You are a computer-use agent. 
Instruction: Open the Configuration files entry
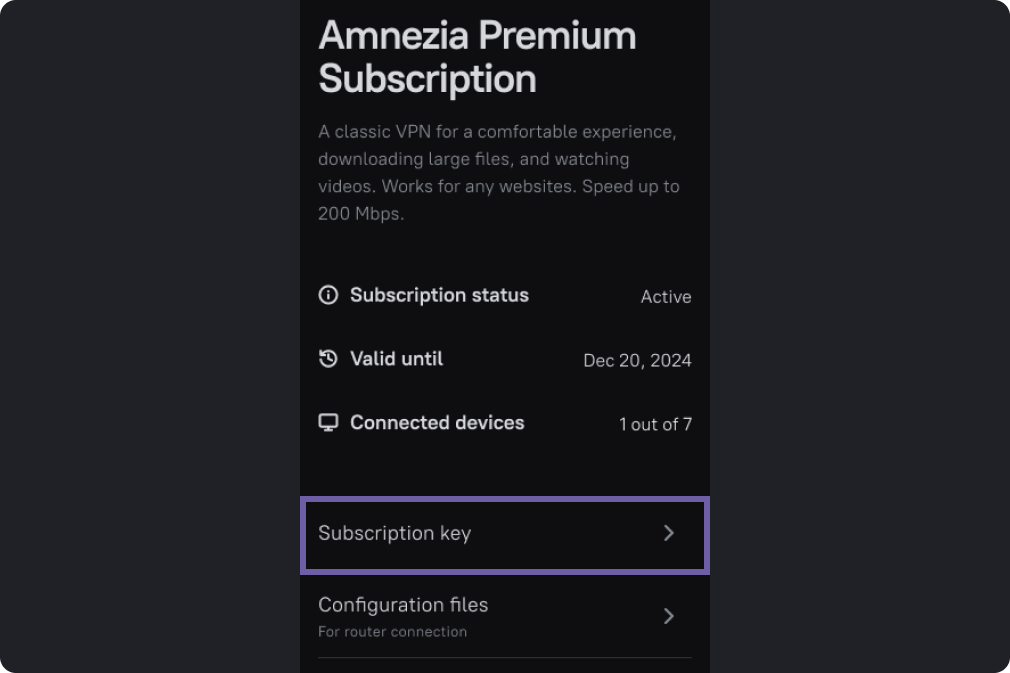pos(505,616)
